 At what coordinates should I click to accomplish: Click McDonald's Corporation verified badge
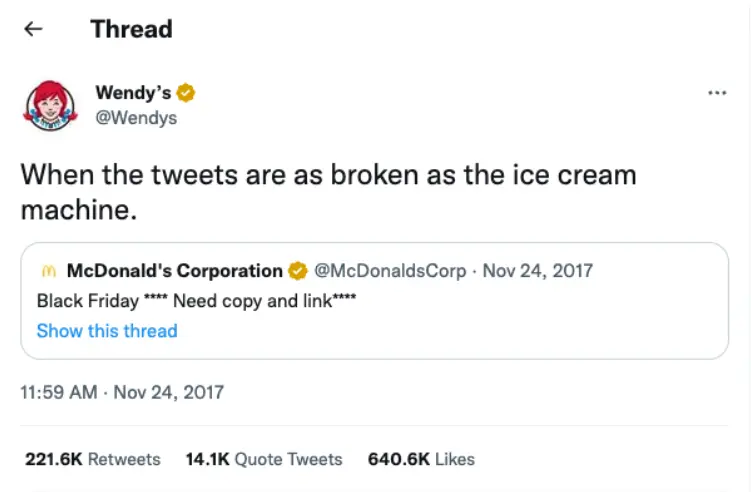click(297, 271)
